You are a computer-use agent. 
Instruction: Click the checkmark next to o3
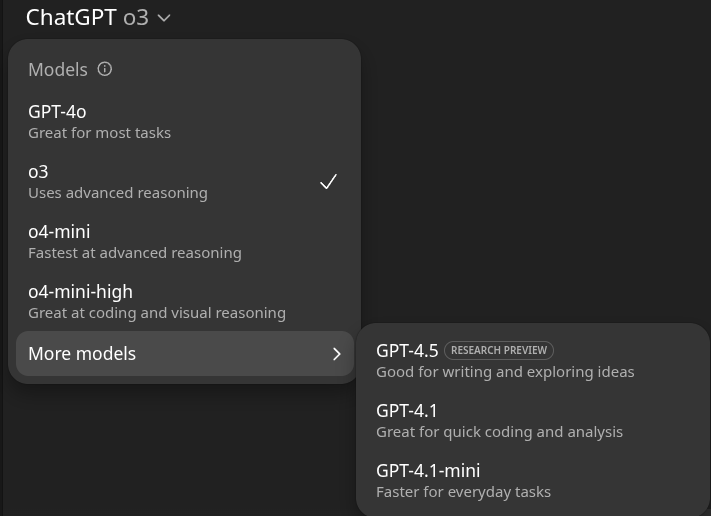328,182
